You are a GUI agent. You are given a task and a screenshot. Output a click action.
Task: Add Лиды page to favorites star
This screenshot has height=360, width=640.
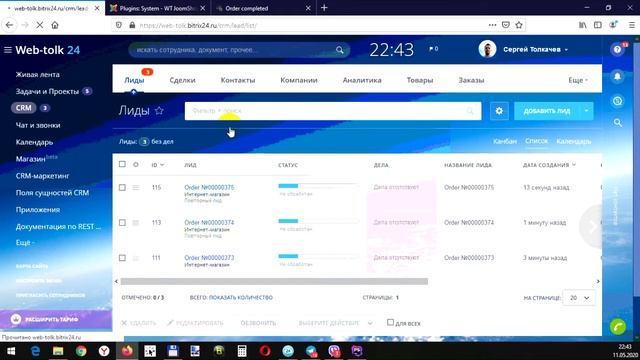[159, 111]
